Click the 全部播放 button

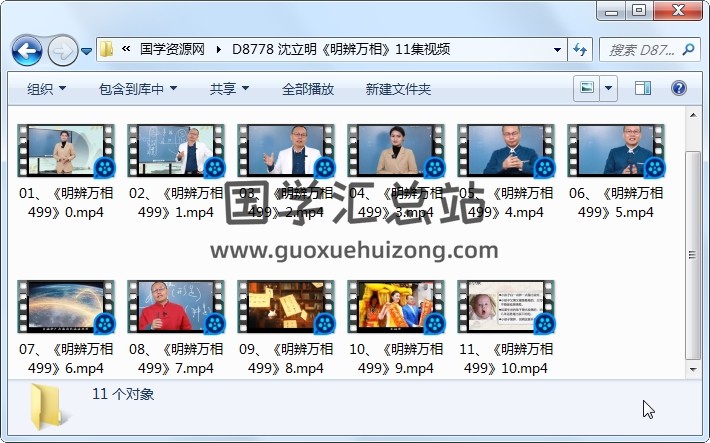(x=307, y=89)
